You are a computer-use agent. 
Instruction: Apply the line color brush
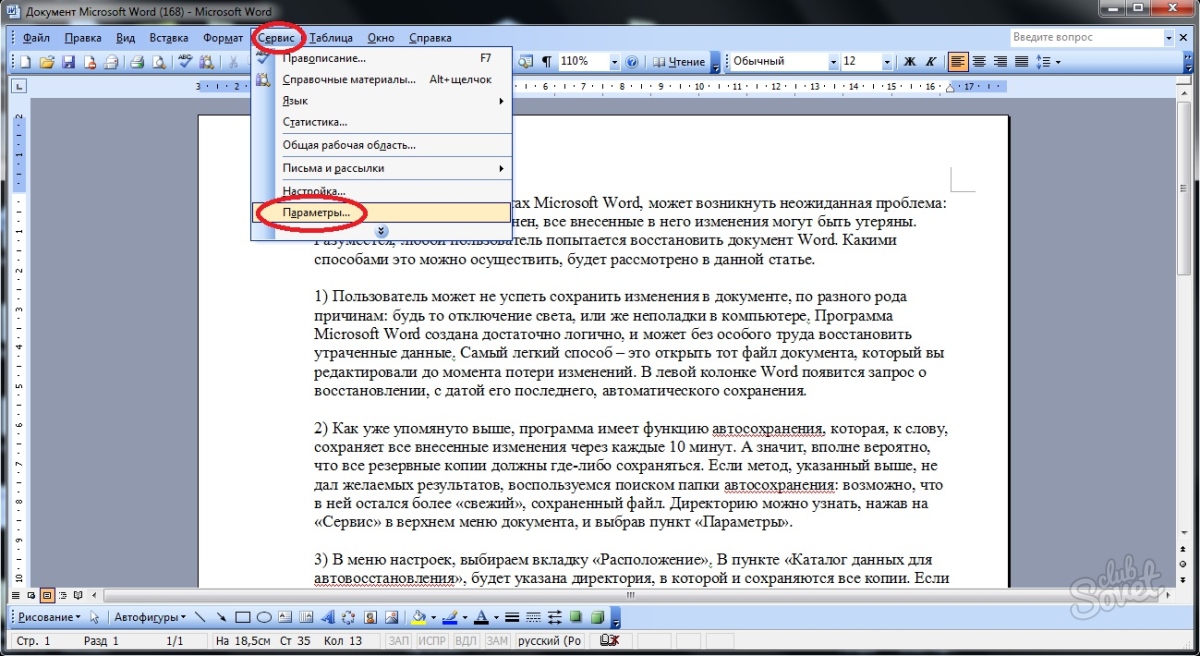(450, 617)
